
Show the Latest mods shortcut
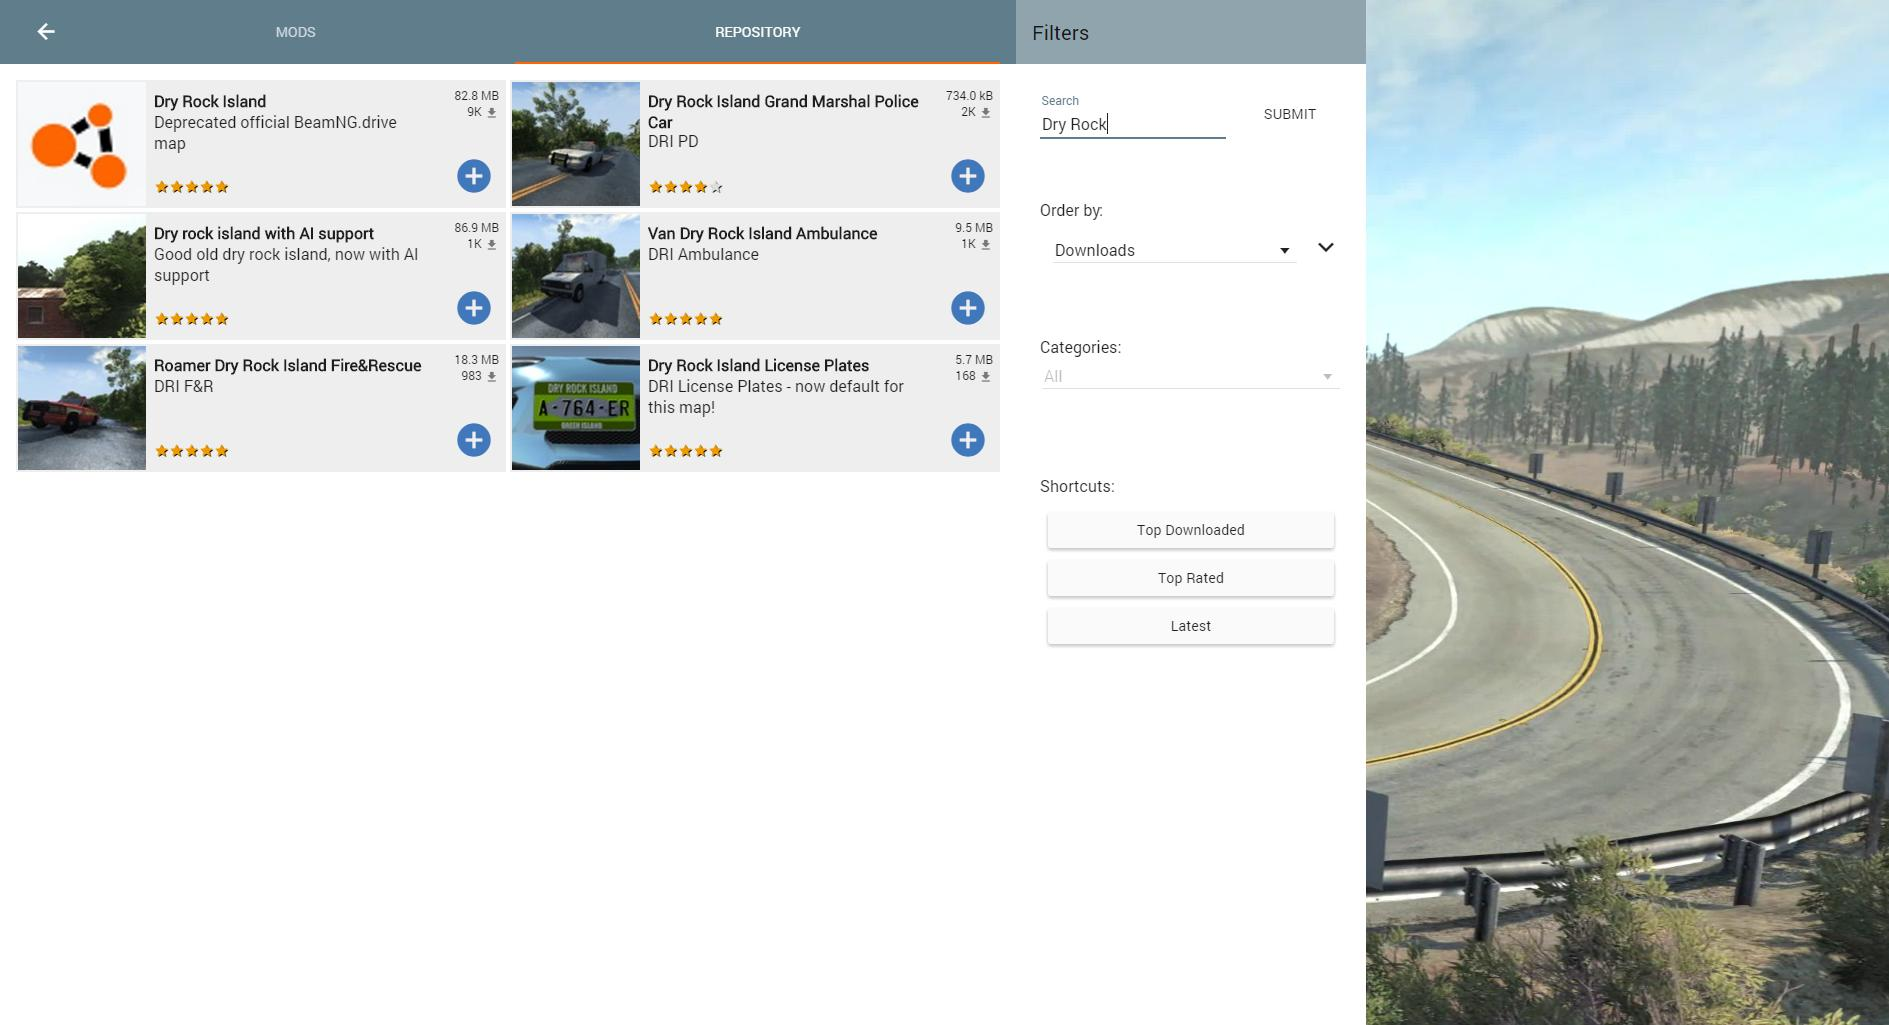(1190, 626)
